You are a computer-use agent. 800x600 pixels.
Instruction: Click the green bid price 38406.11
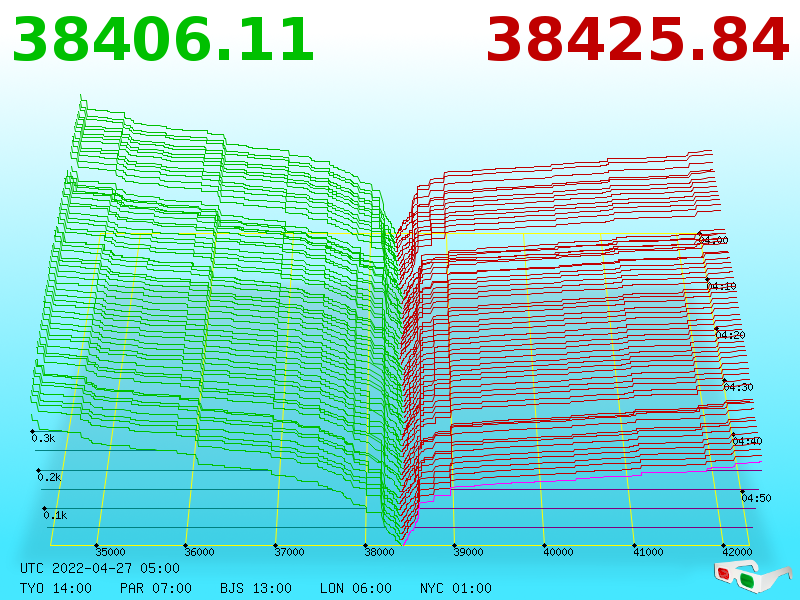tap(163, 40)
